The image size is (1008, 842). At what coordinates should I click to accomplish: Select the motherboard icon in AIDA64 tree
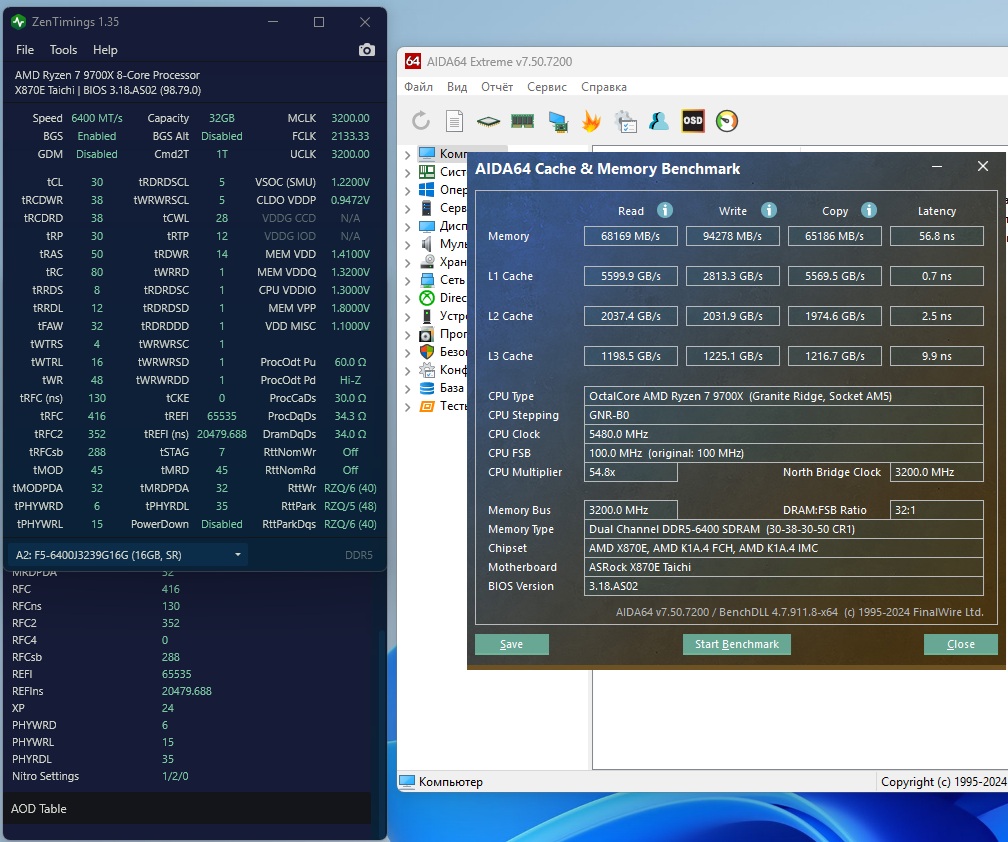pos(427,172)
